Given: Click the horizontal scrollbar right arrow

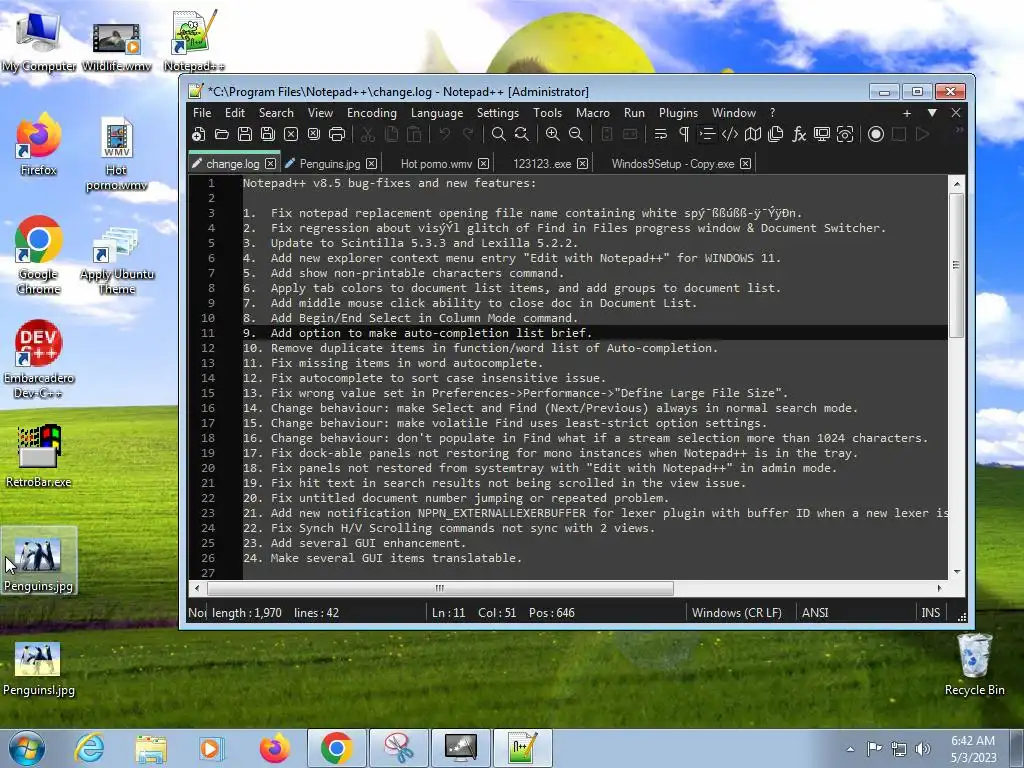Looking at the screenshot, I should pos(939,588).
